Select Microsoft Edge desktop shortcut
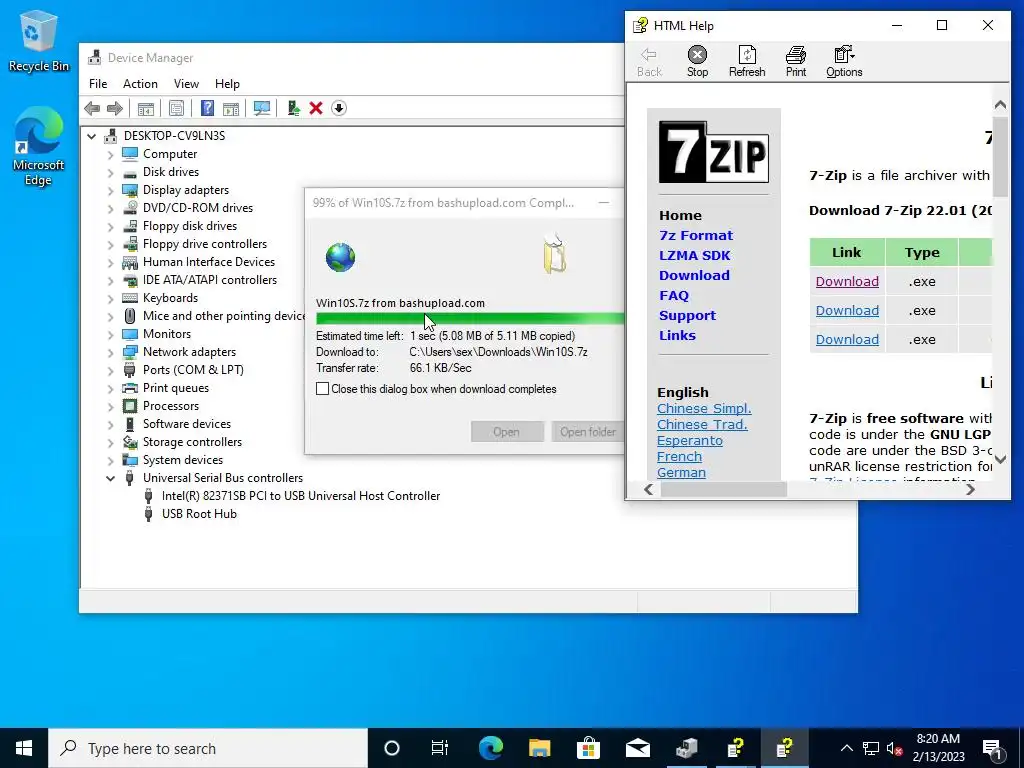This screenshot has width=1024, height=768. pos(39,146)
